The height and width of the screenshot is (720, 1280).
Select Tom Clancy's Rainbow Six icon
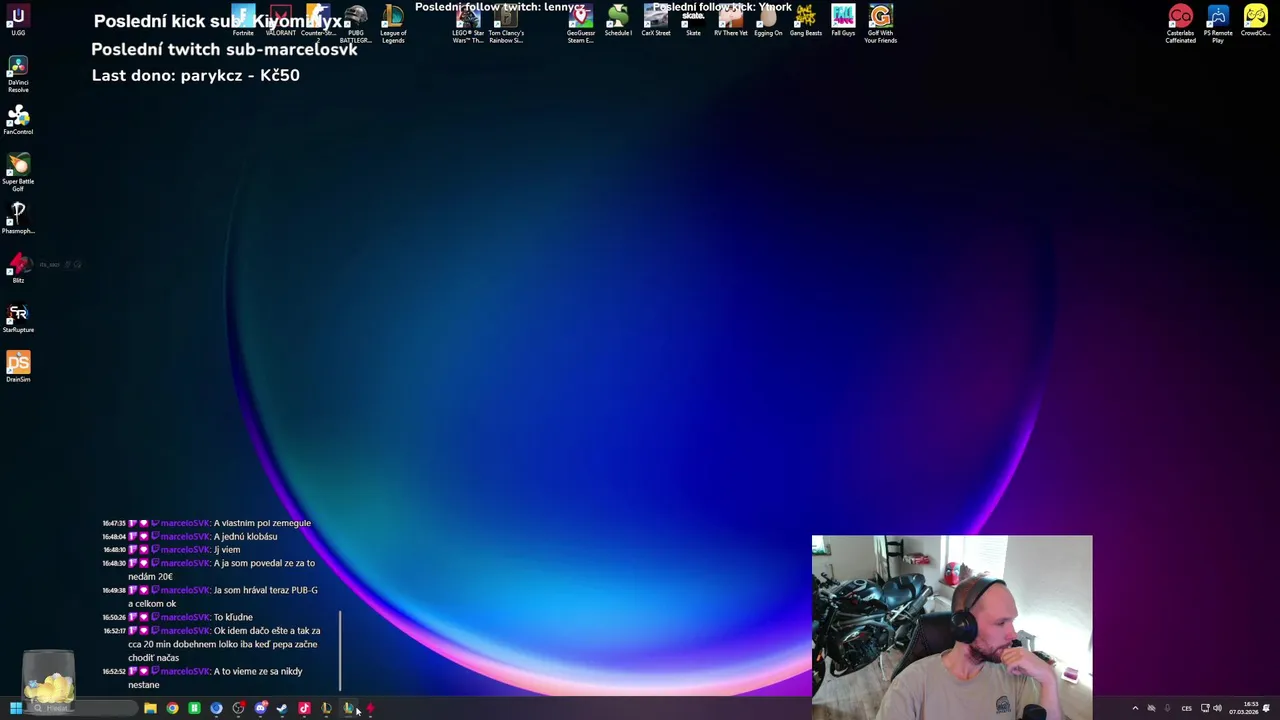pos(506,23)
